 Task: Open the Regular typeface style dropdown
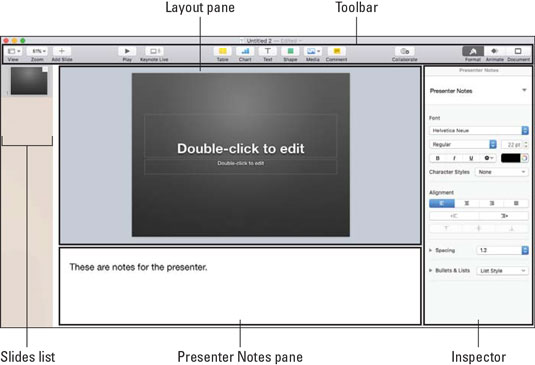463,145
